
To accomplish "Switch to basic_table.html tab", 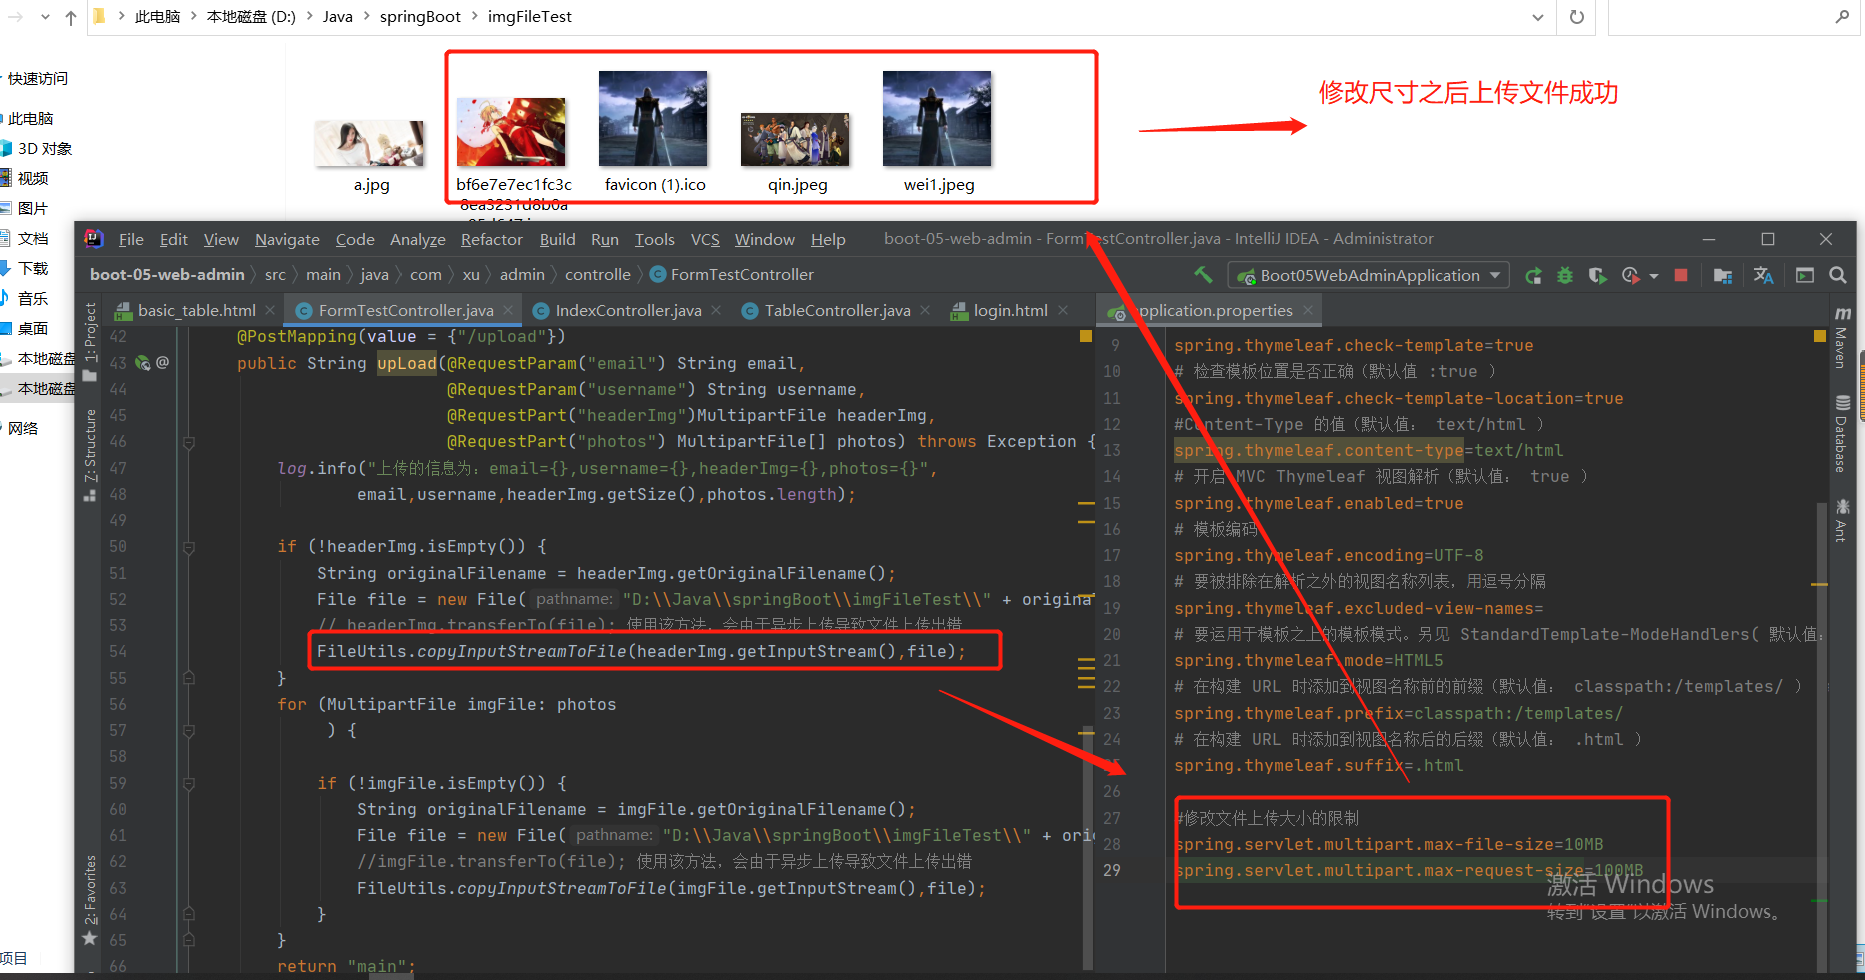I will tap(196, 311).
